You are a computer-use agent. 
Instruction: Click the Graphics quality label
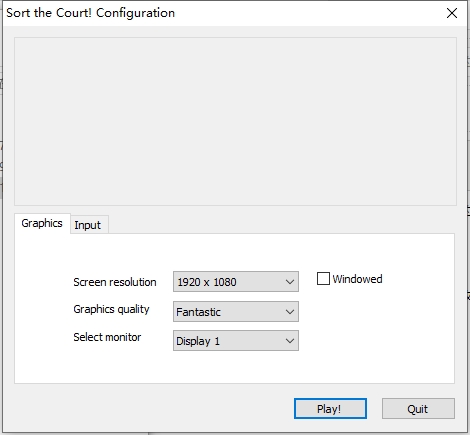[111, 309]
